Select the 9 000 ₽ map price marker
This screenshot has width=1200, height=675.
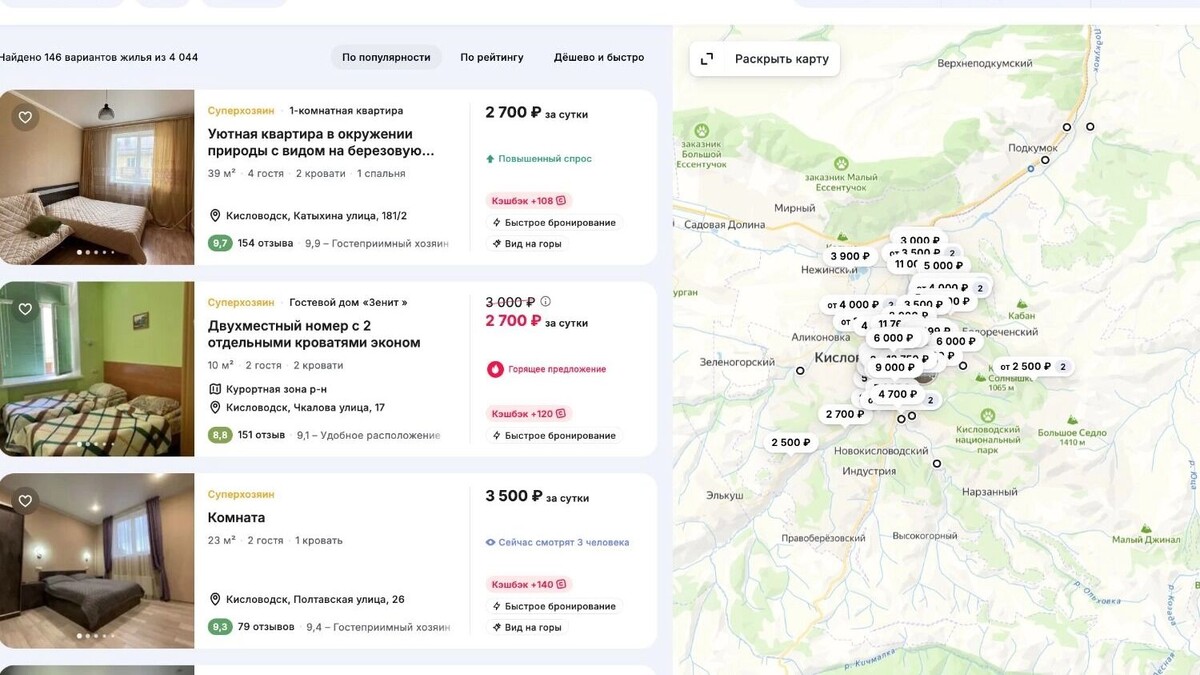pyautogui.click(x=895, y=367)
